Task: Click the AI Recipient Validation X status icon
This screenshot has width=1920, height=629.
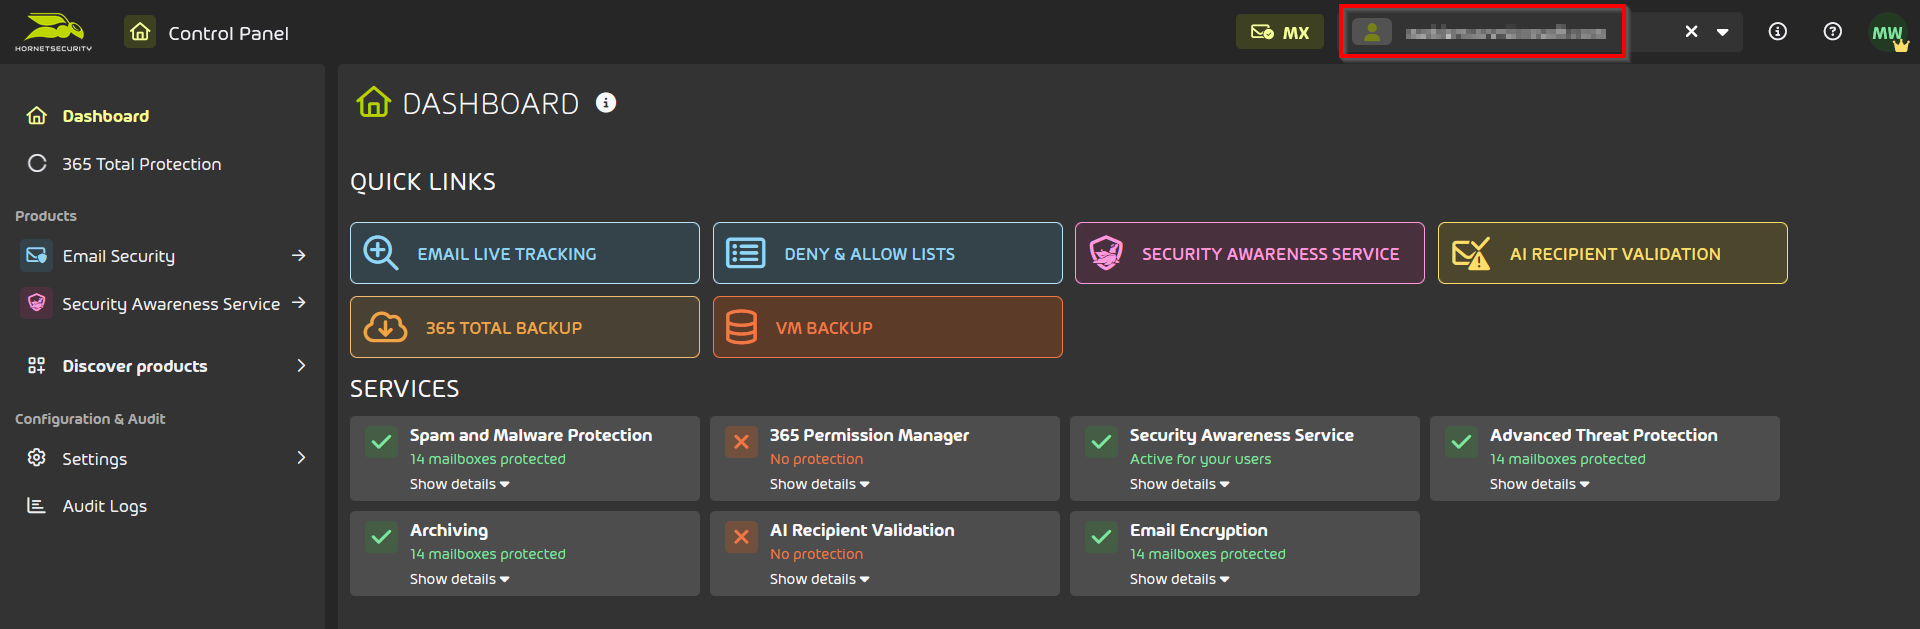Action: tap(741, 537)
